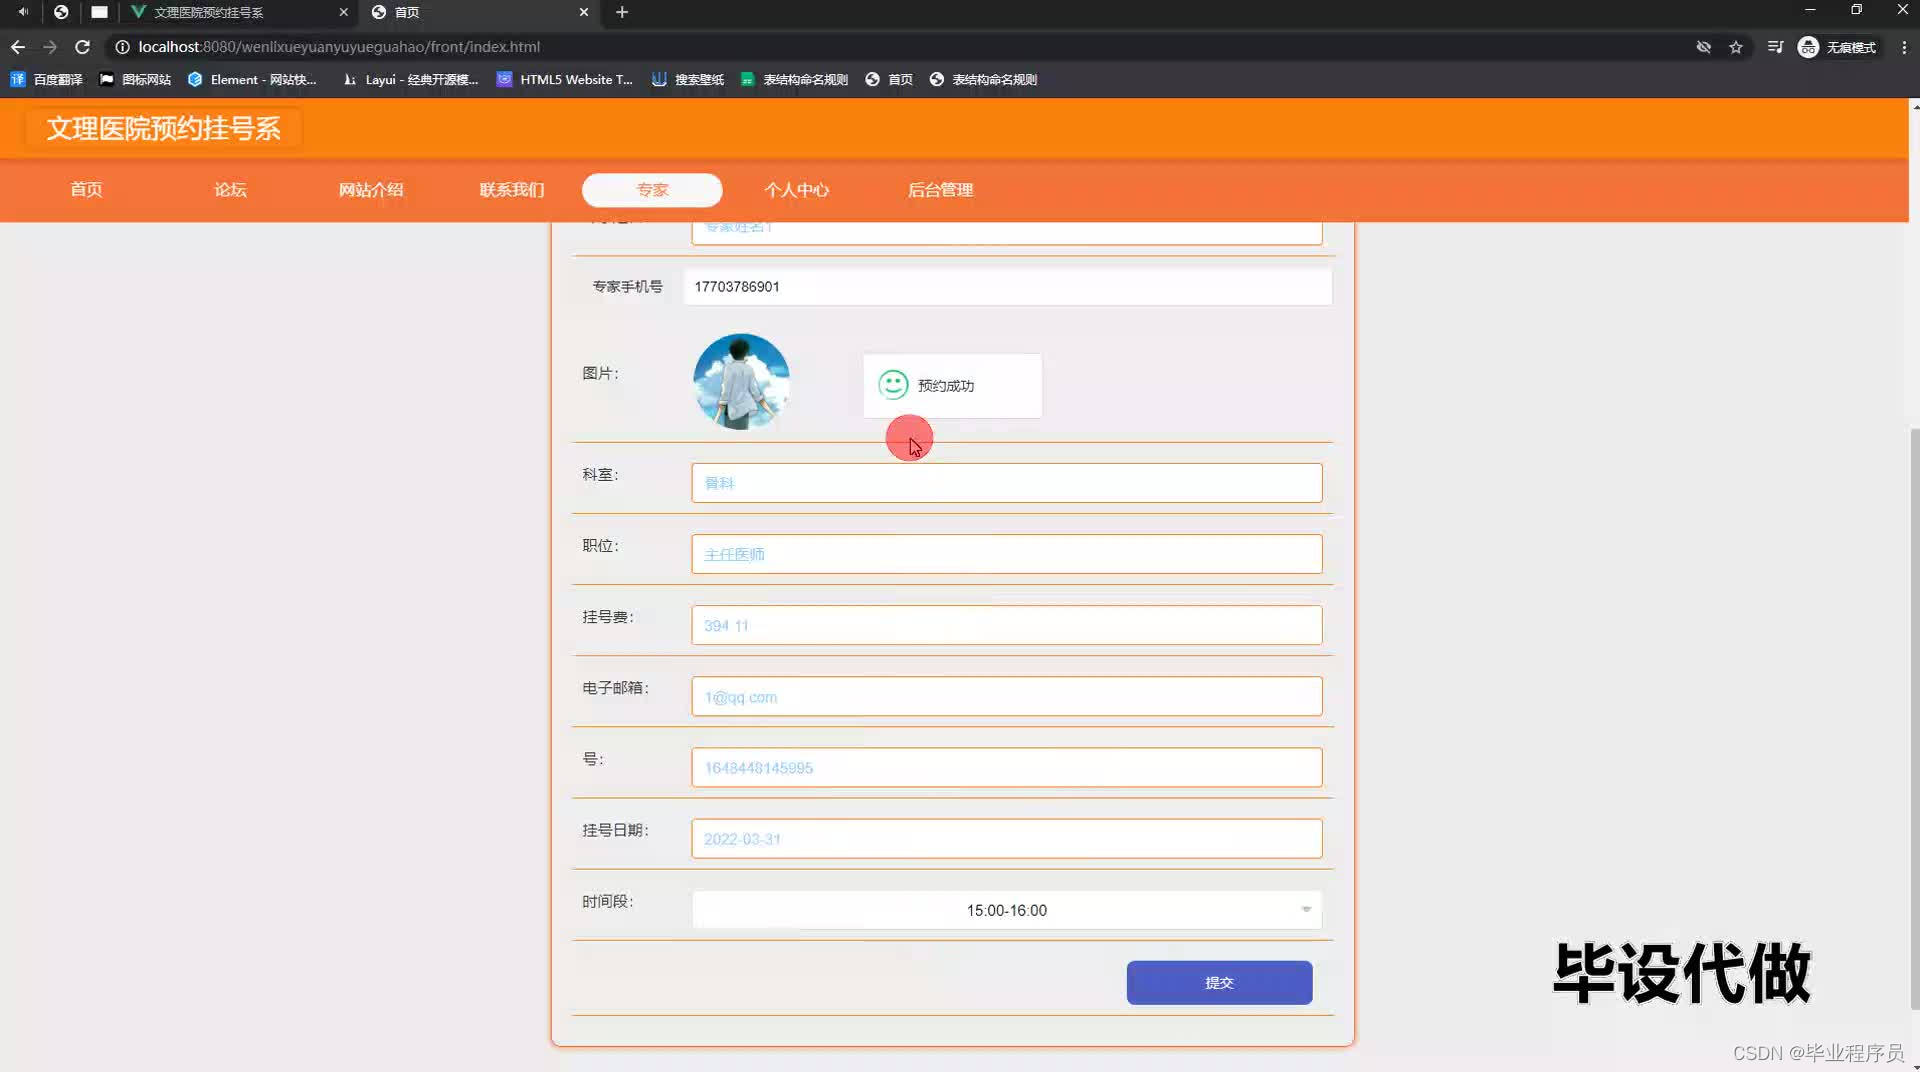Switch to the 首页 browser tab
1920x1072 pixels.
tap(480, 12)
